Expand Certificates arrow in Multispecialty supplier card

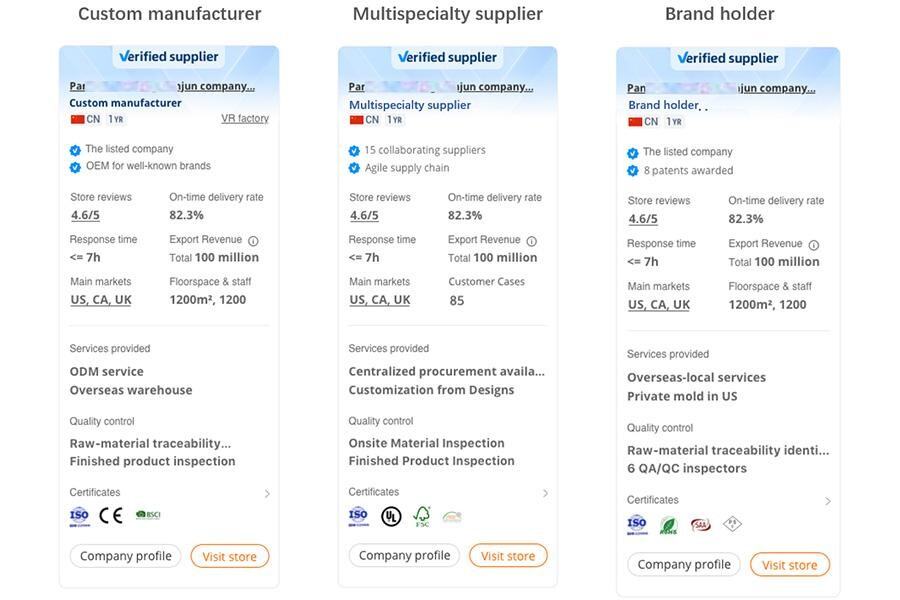pos(545,494)
